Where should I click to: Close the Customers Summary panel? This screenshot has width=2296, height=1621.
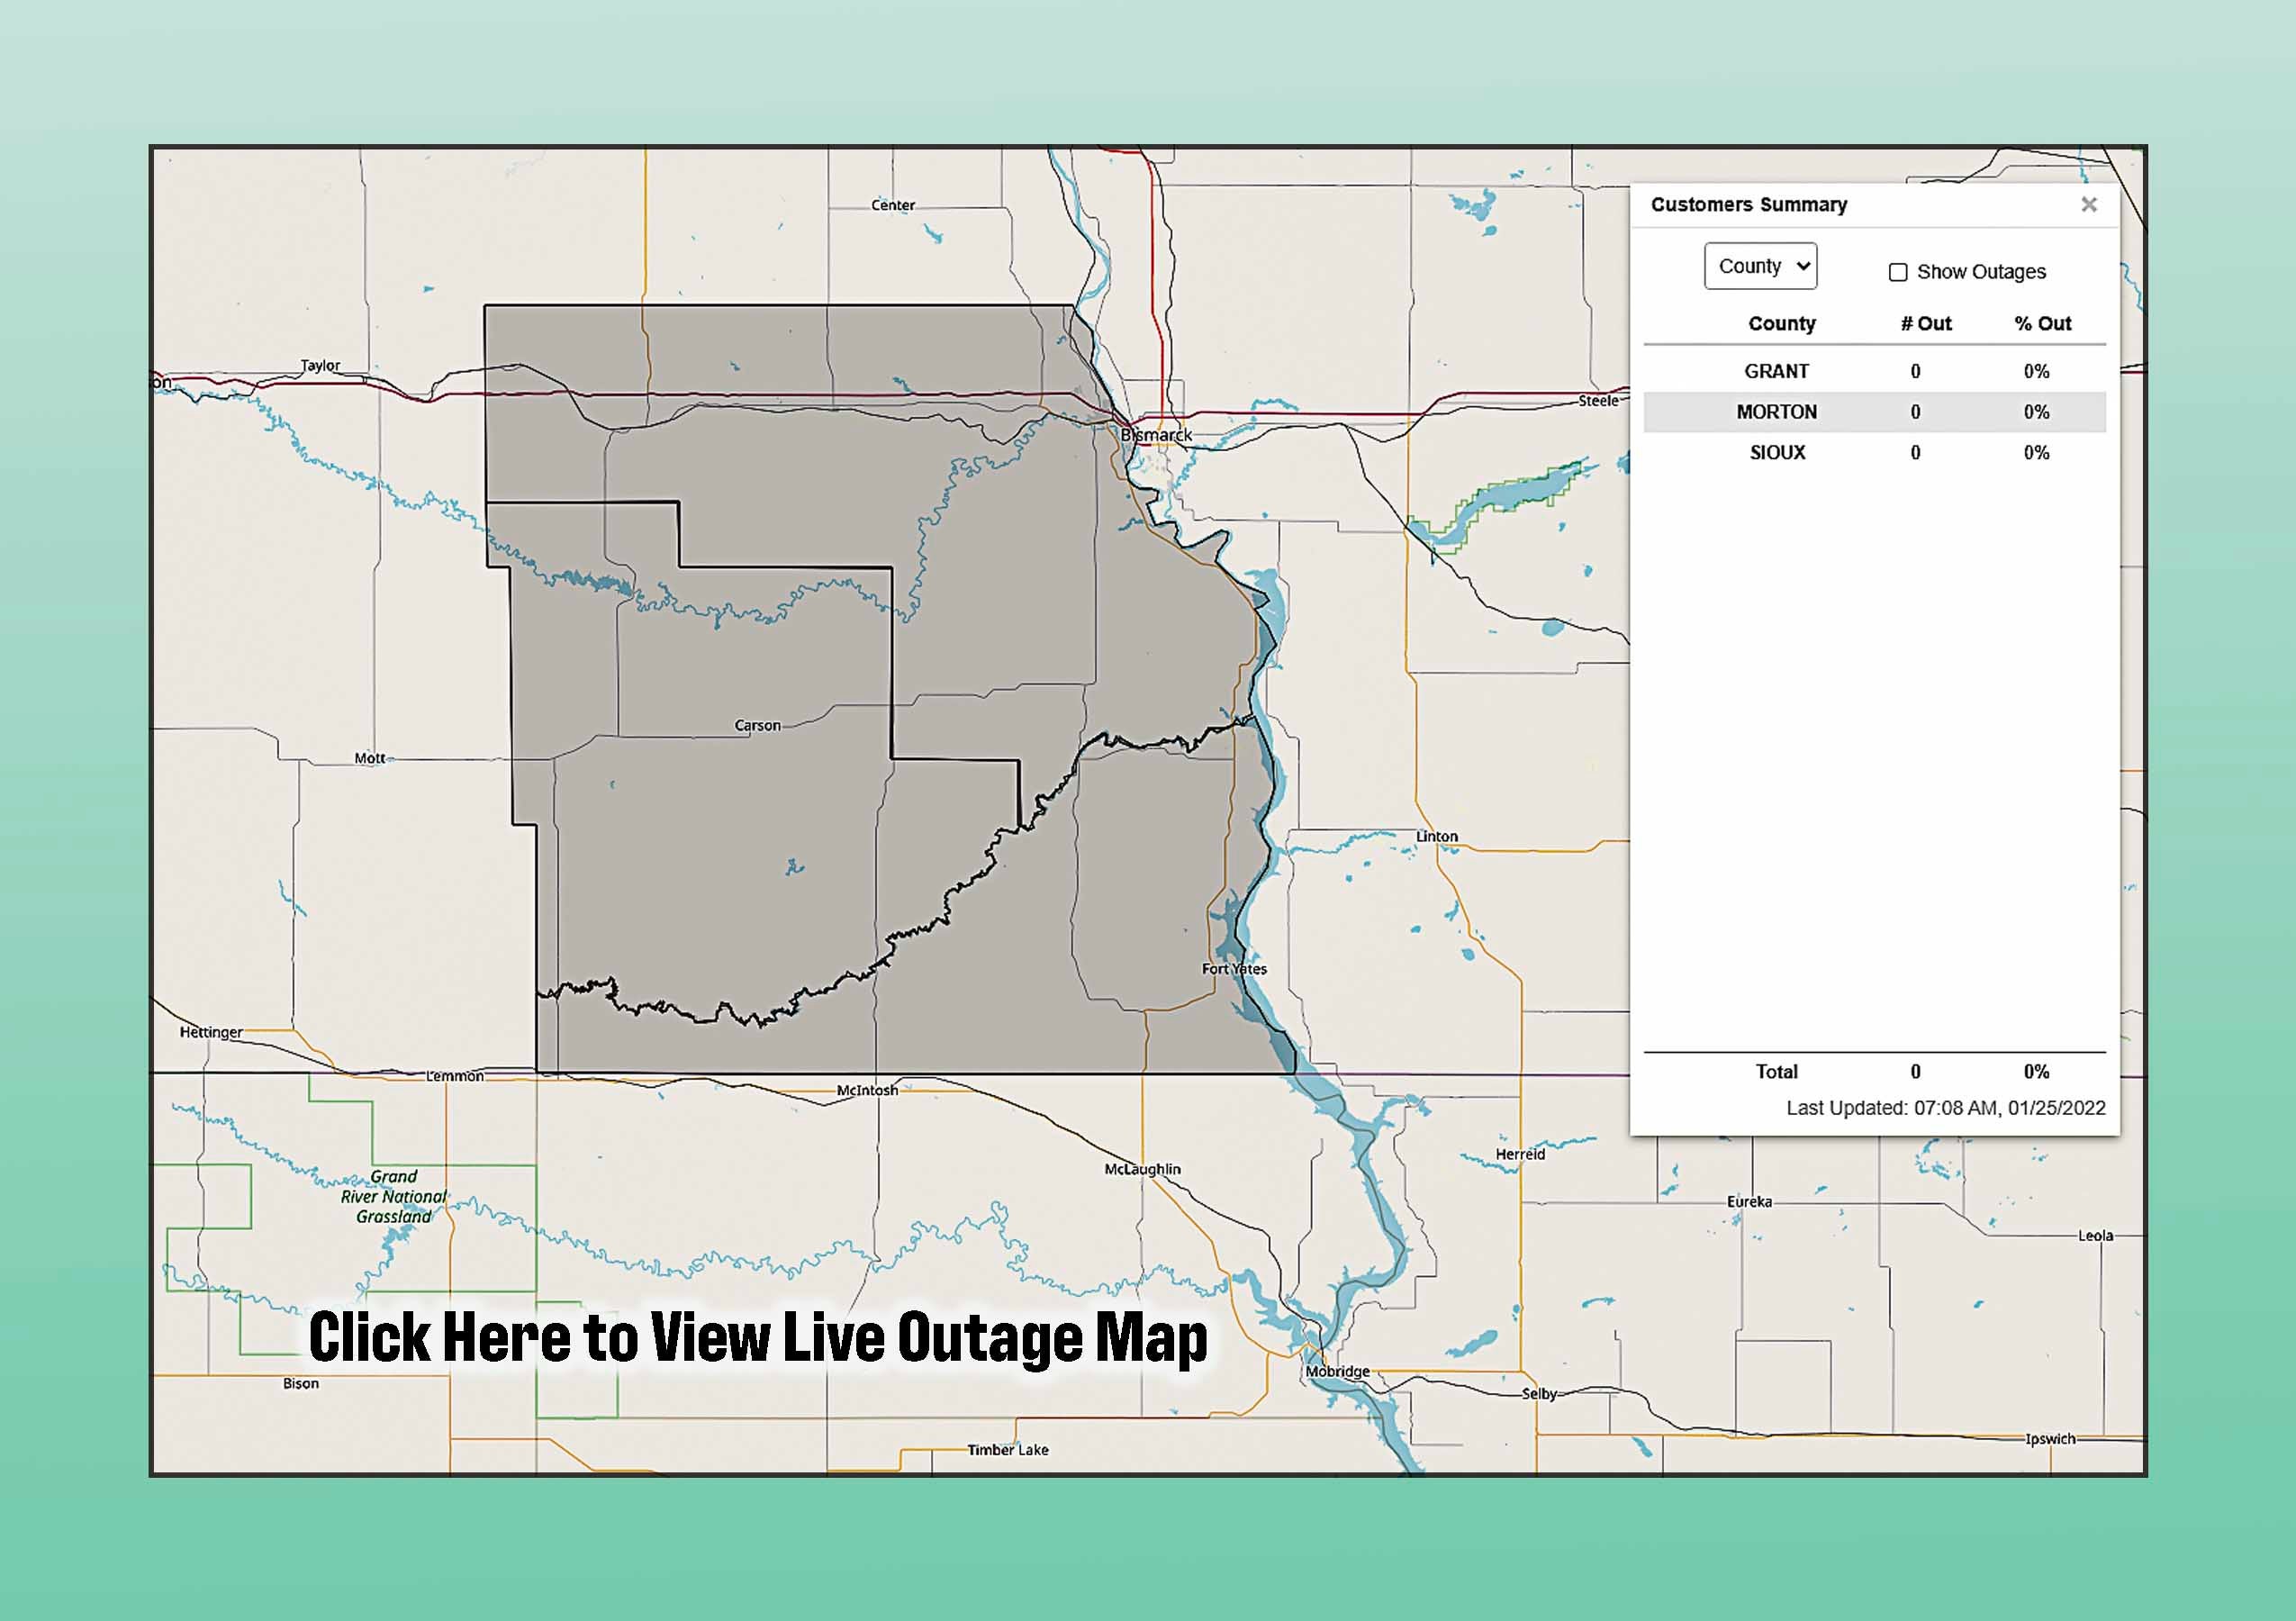(x=2089, y=205)
